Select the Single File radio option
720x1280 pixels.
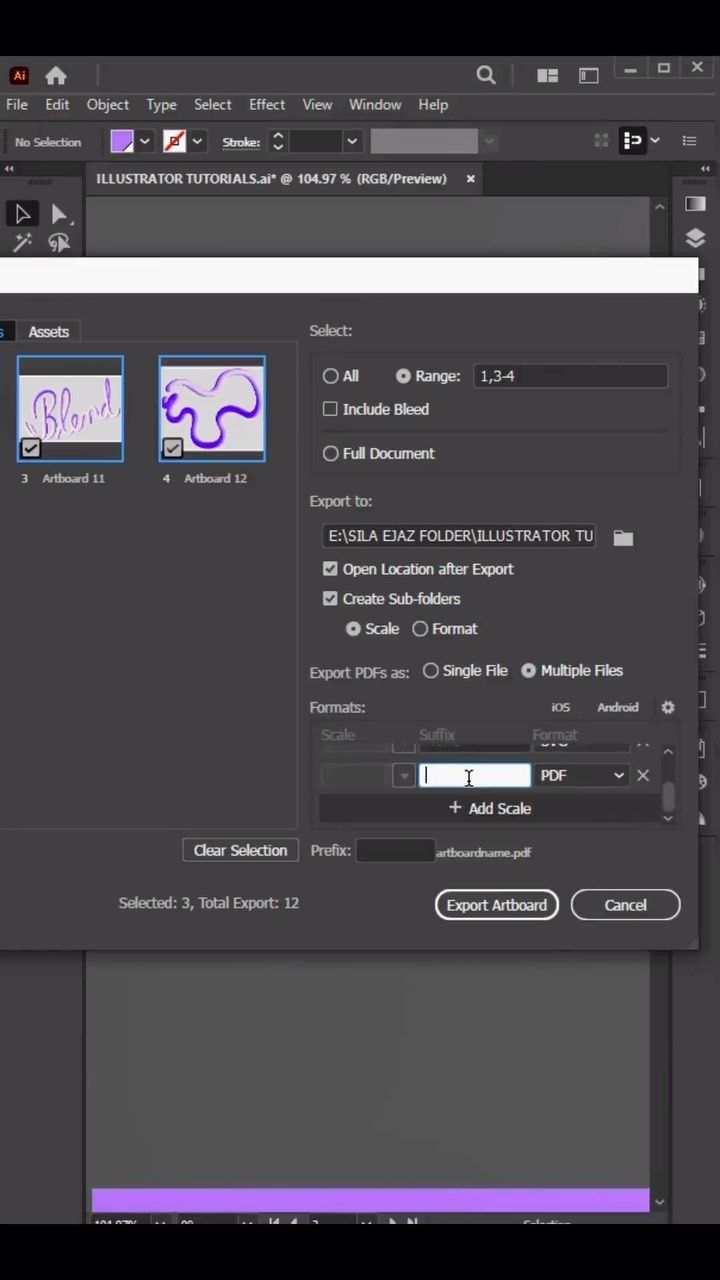pos(431,671)
